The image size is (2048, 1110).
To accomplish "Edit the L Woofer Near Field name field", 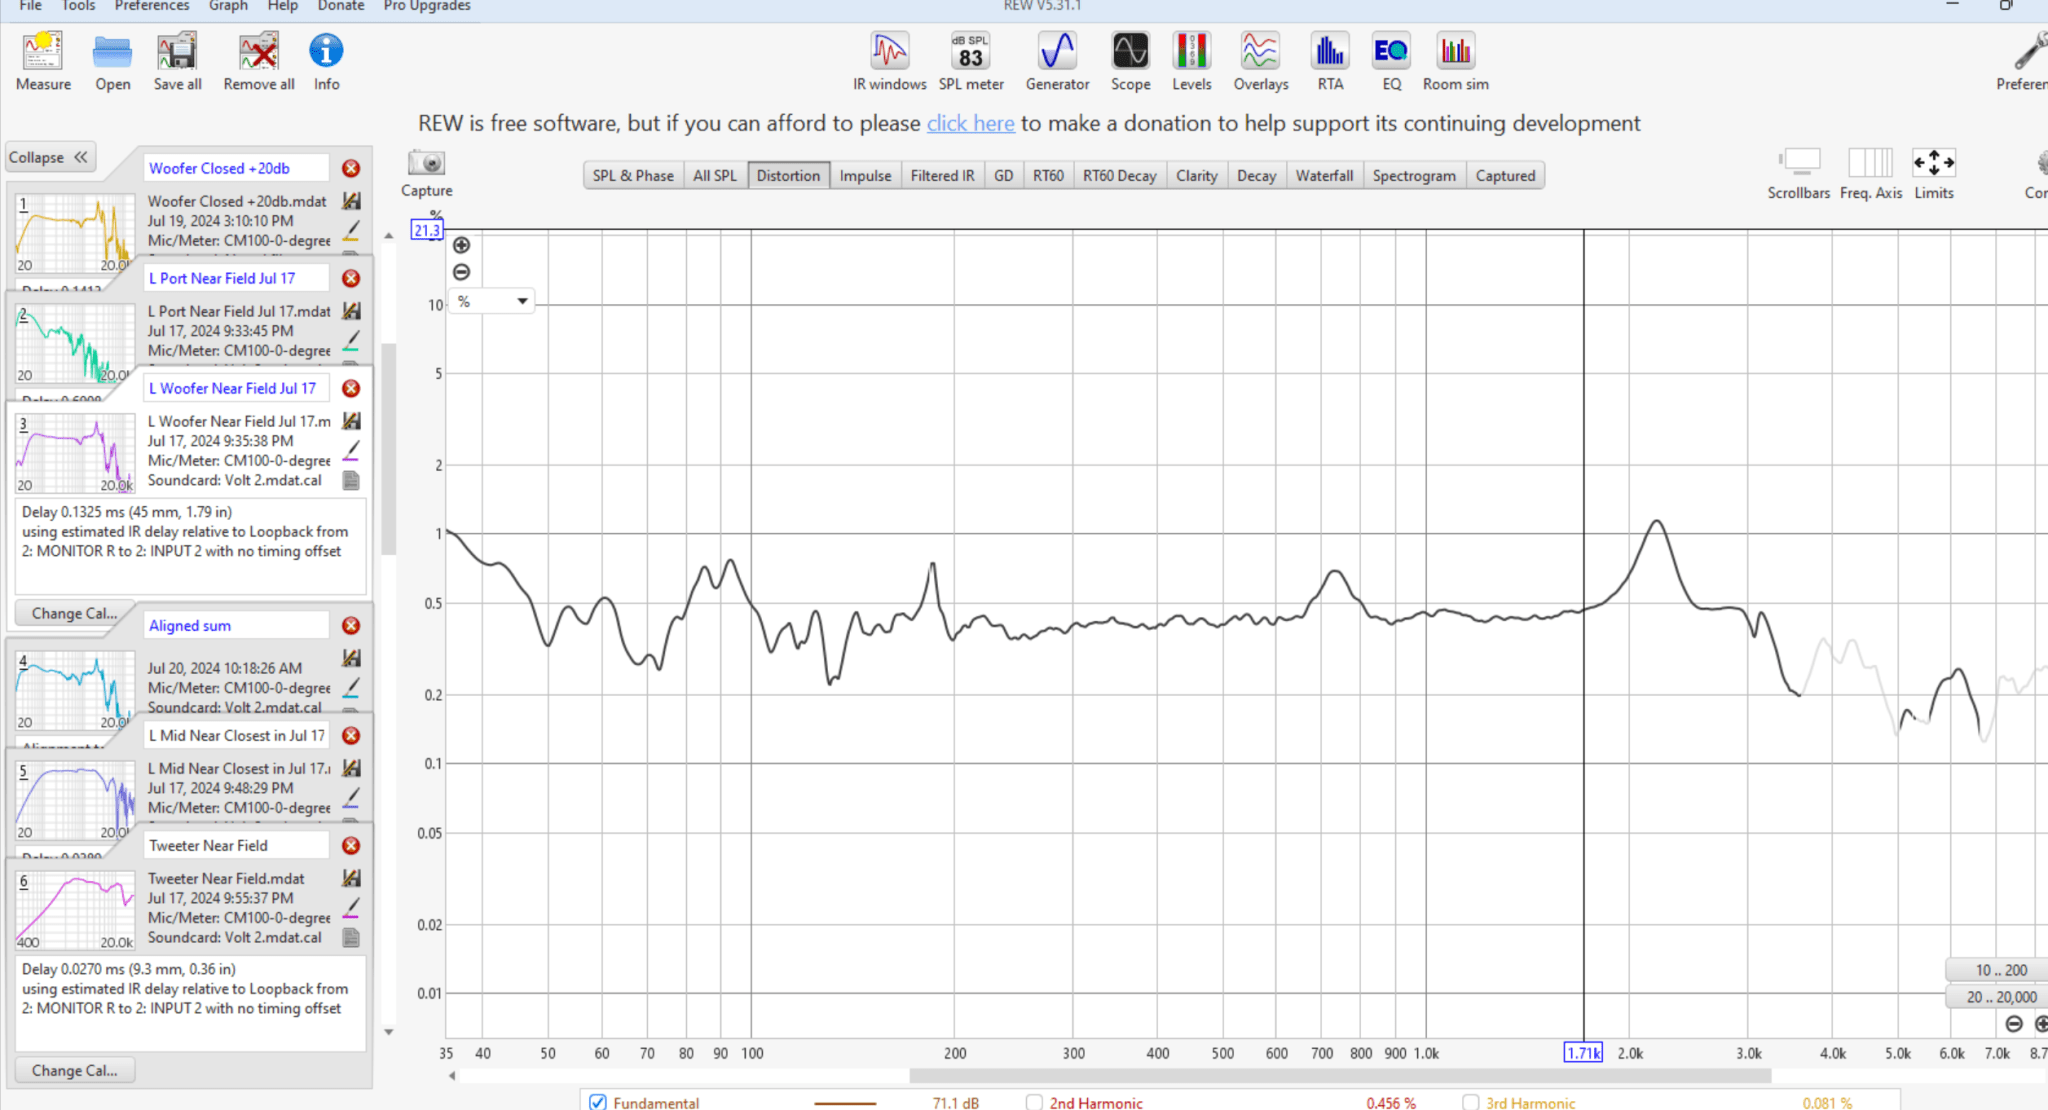I will click(x=235, y=388).
